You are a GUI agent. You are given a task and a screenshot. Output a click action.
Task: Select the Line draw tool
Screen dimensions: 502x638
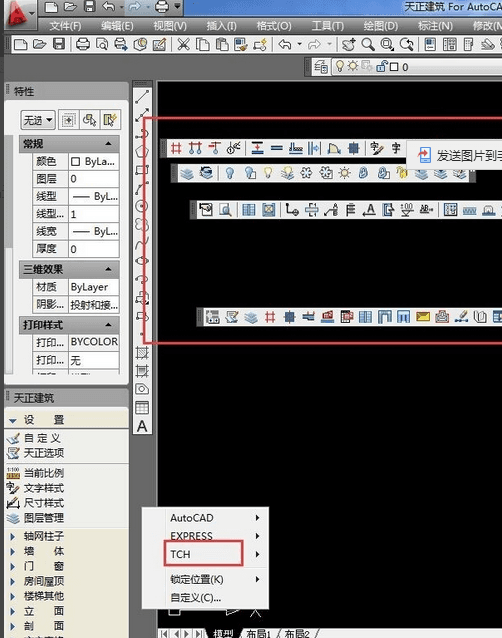click(x=142, y=97)
